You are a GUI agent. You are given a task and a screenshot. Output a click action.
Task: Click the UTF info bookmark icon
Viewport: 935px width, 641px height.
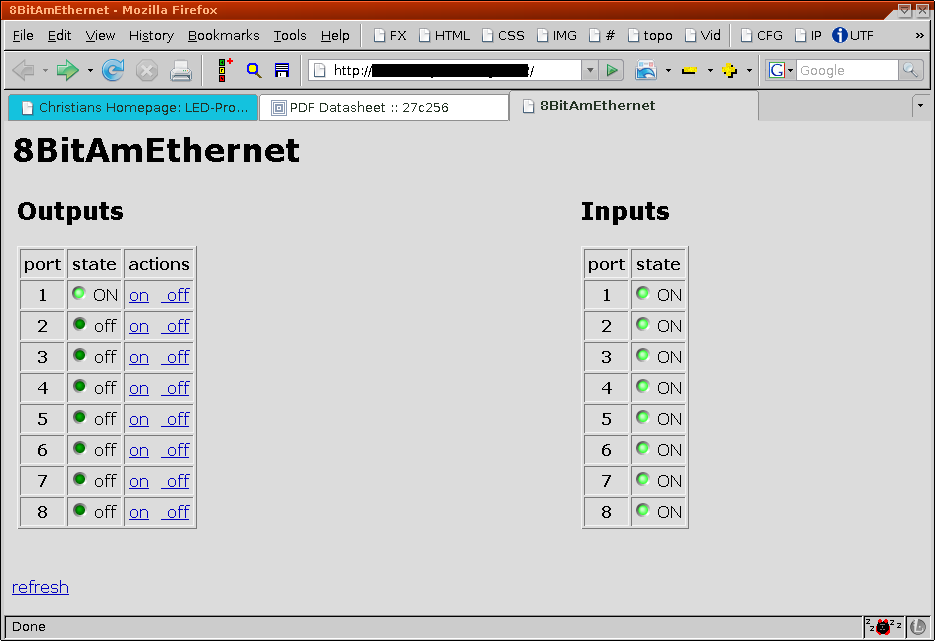[840, 35]
